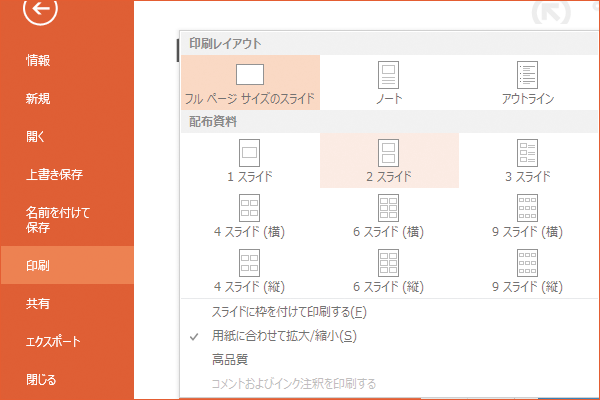Open the エクスポート backstage tab
The height and width of the screenshot is (400, 600).
[67, 341]
